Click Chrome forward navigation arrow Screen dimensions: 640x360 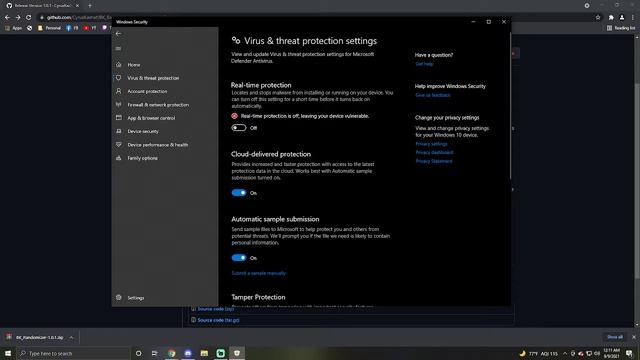18,17
